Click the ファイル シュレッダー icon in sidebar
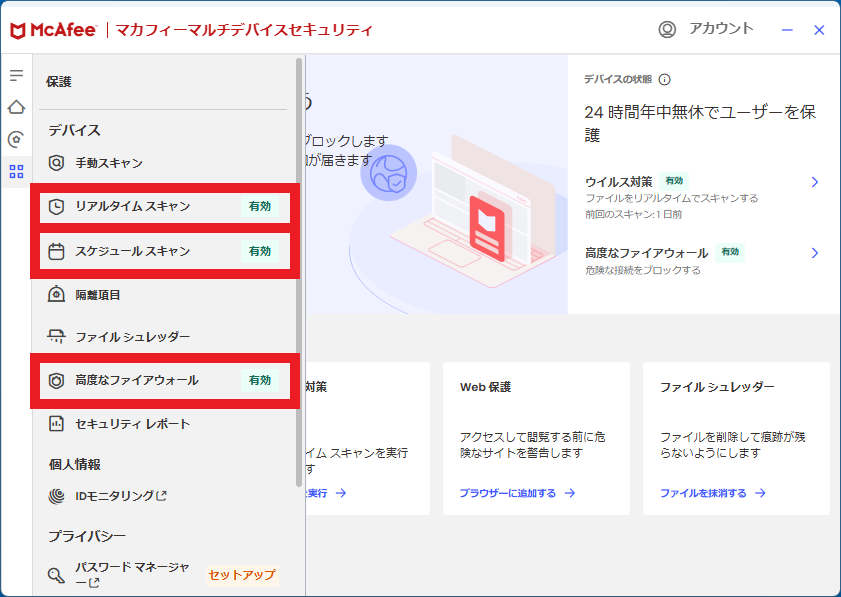Viewport: 841px width, 597px height. (x=57, y=337)
